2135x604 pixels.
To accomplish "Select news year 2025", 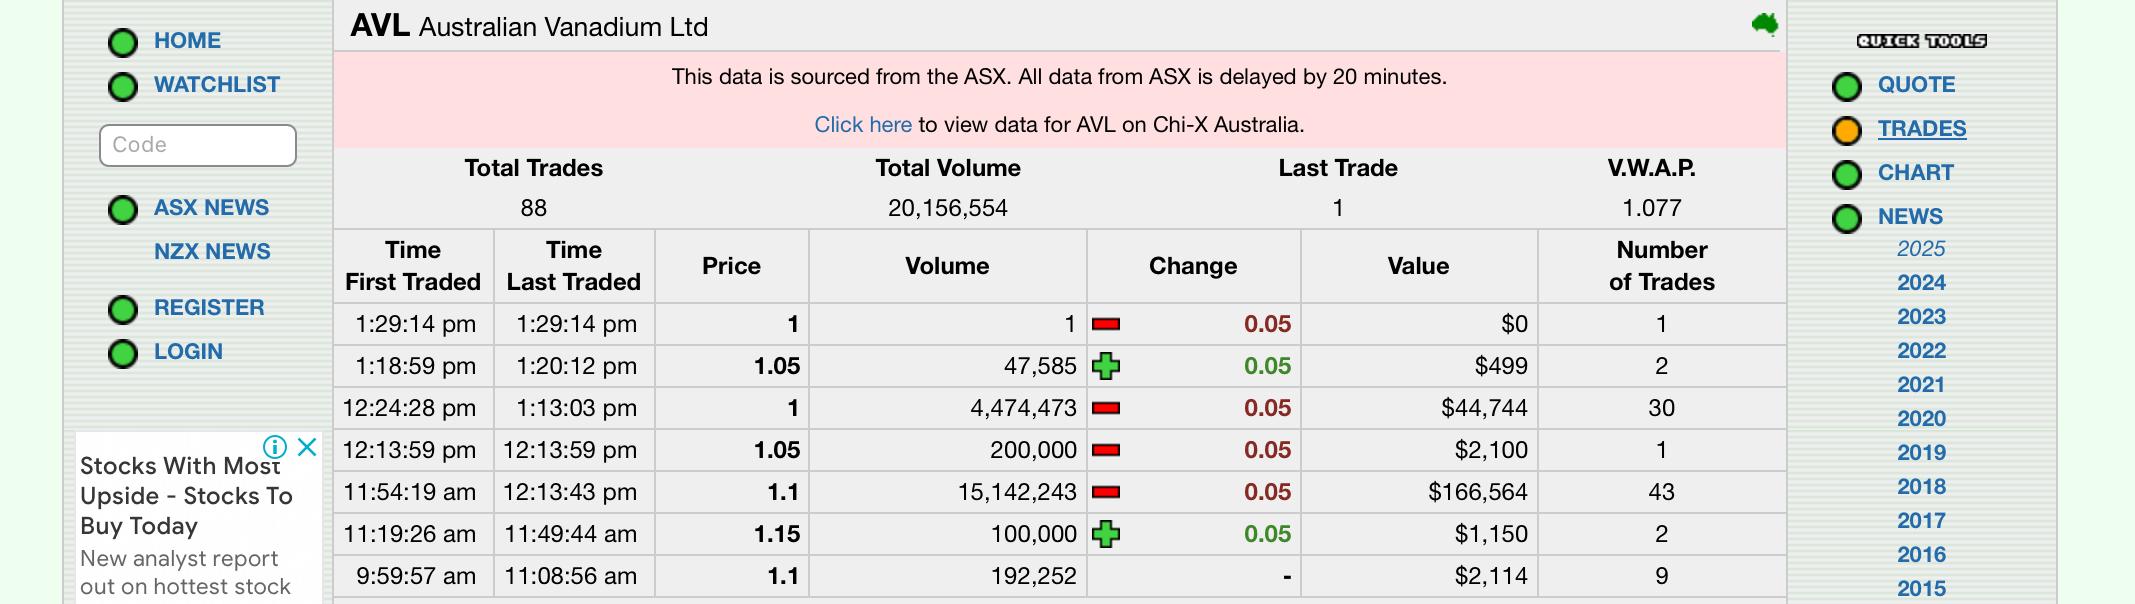I will point(1921,249).
